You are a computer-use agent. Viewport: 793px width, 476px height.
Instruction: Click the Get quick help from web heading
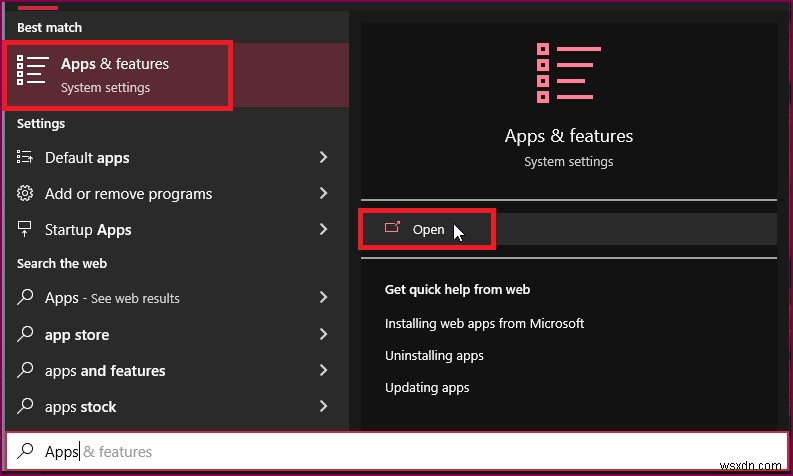tap(457, 289)
